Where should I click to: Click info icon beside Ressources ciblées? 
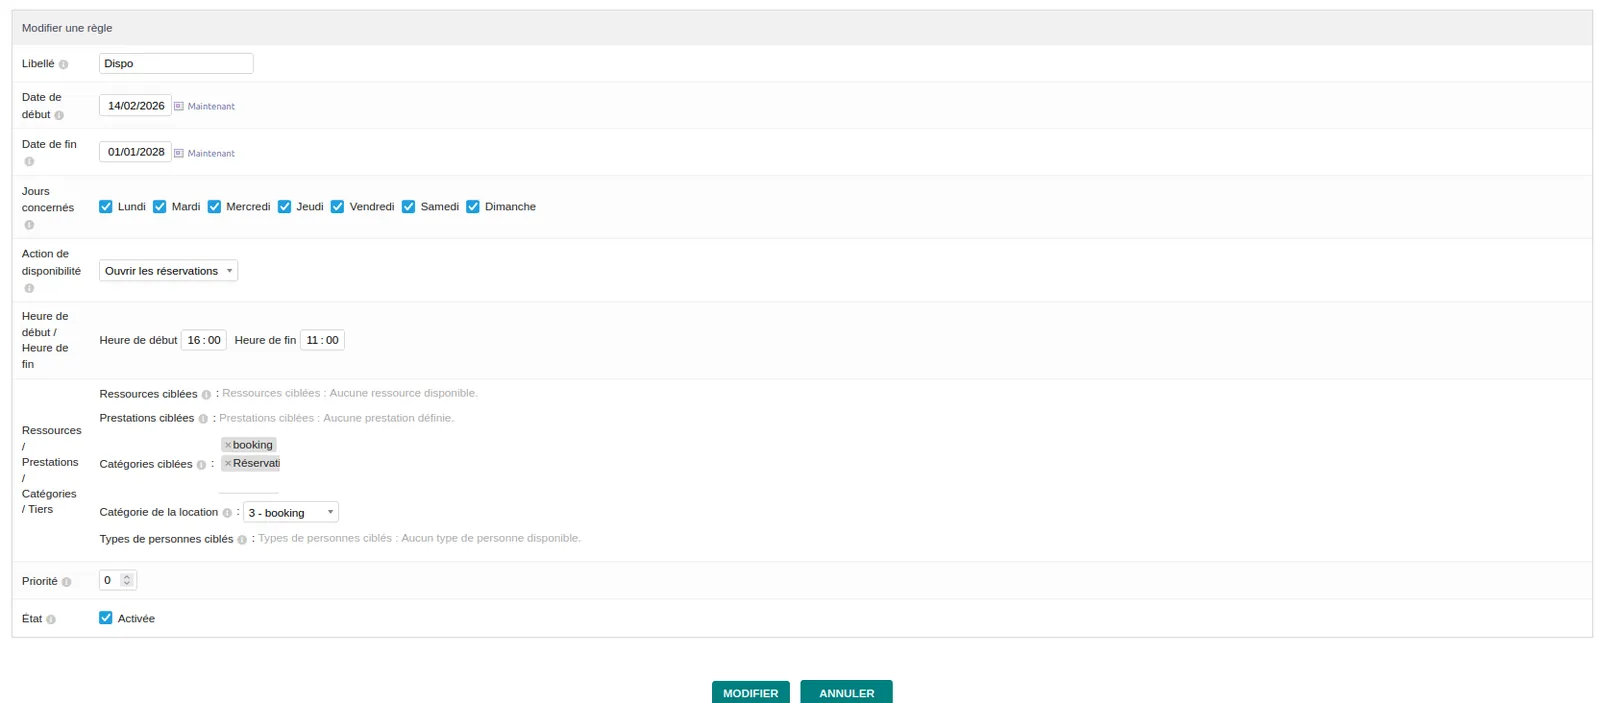click(x=206, y=395)
